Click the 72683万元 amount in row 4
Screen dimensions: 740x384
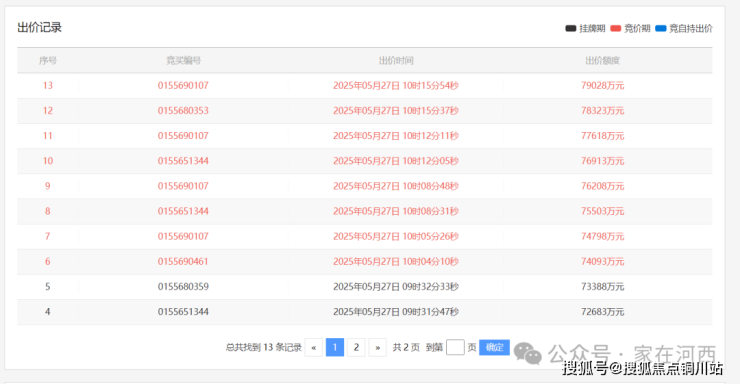click(x=602, y=311)
